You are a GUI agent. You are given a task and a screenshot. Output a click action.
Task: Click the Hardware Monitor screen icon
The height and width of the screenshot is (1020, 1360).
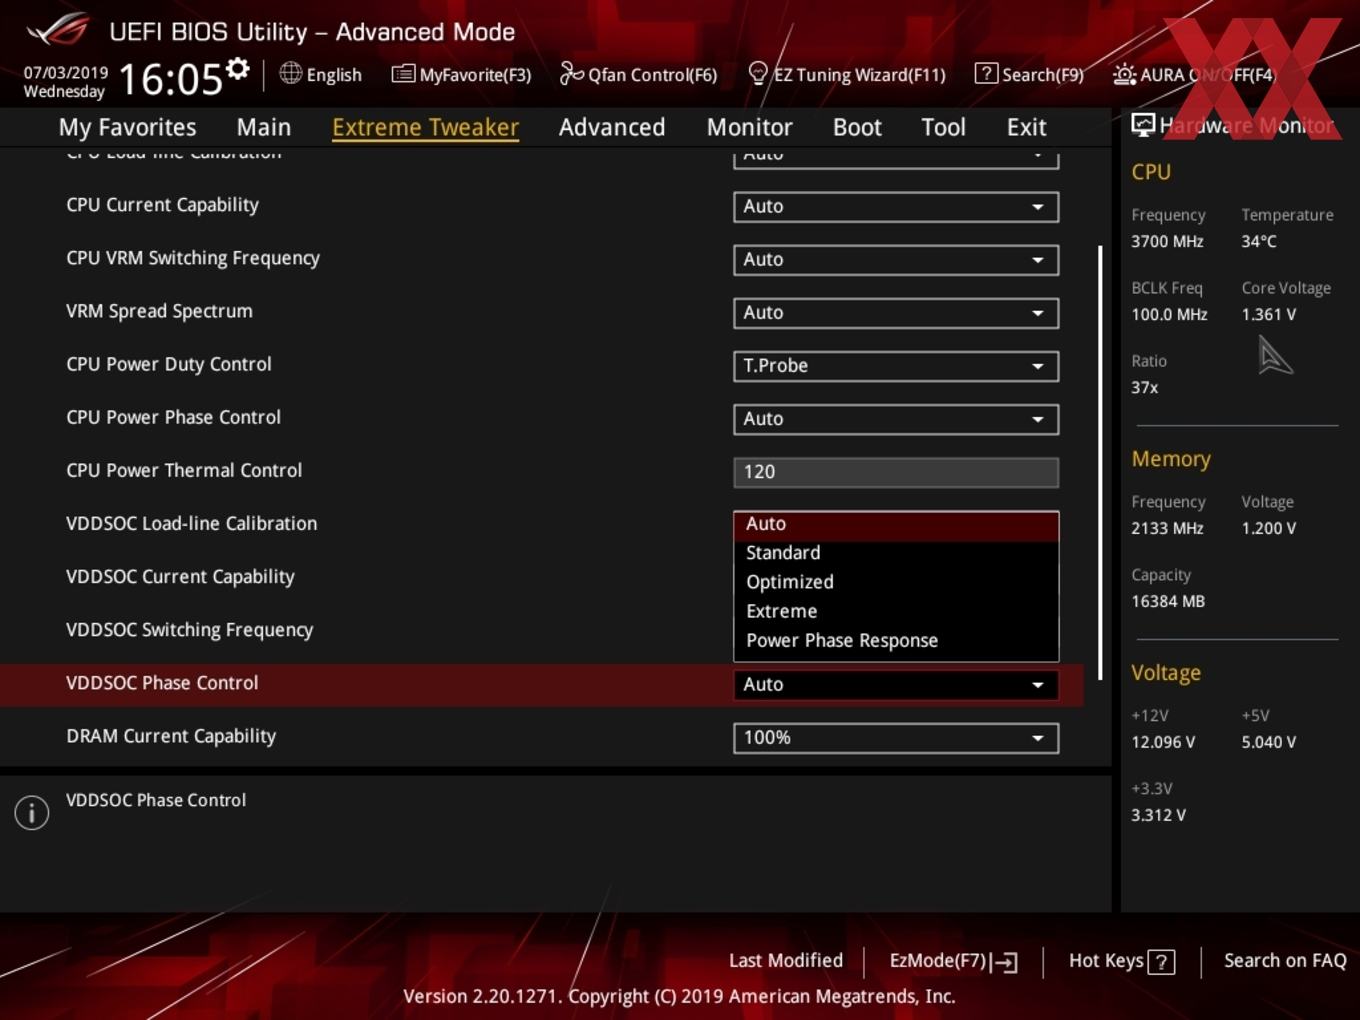1143,125
